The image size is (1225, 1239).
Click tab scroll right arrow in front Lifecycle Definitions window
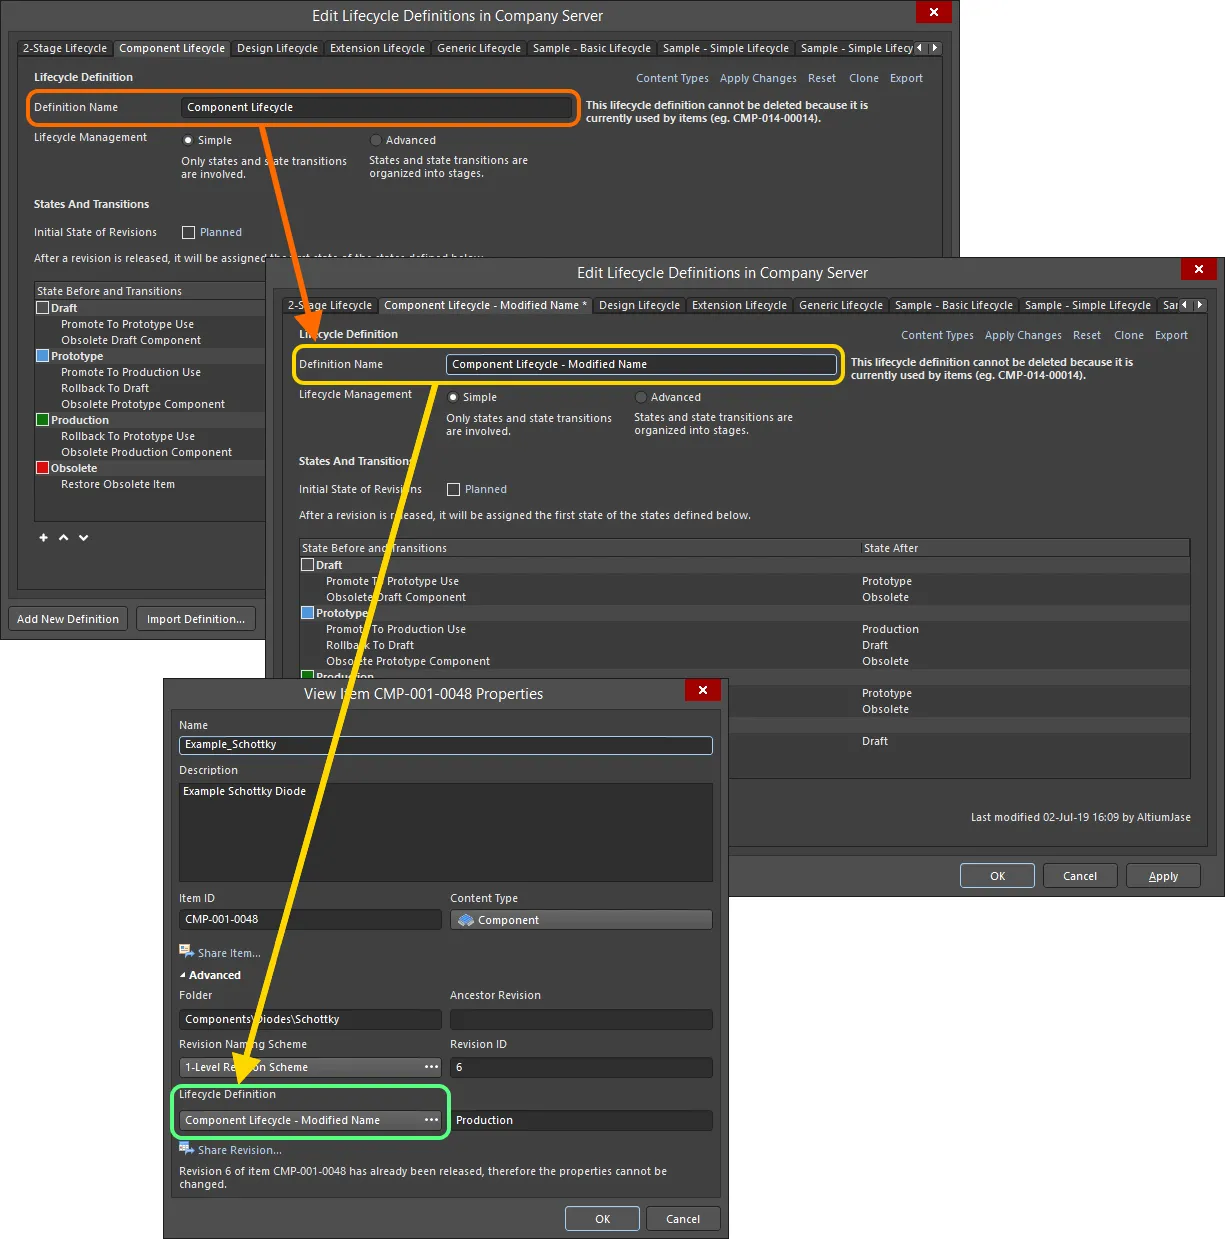[x=1199, y=305]
